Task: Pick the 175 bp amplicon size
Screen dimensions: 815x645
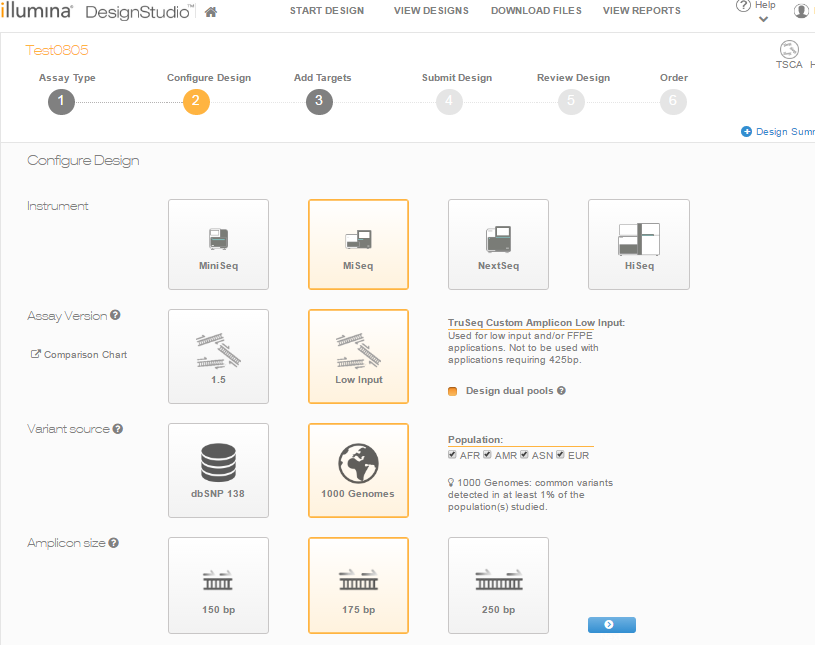Action: tap(358, 585)
